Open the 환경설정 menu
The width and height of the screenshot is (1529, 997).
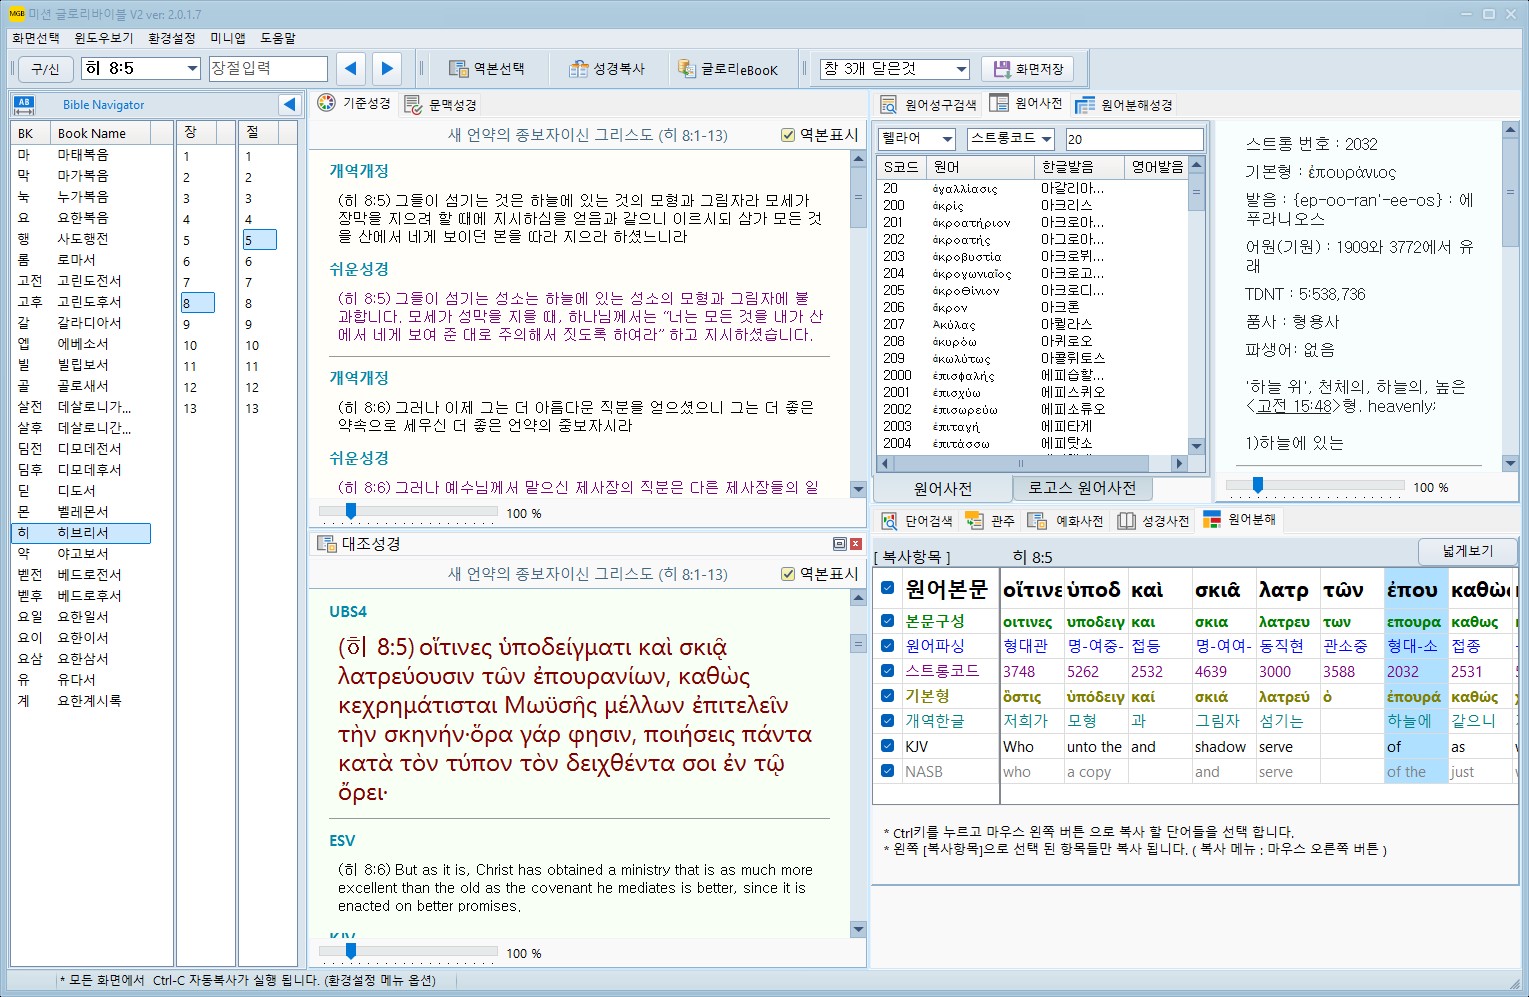pyautogui.click(x=172, y=38)
